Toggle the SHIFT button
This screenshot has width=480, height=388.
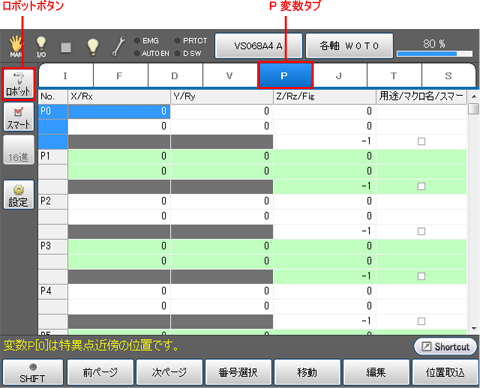click(x=33, y=372)
